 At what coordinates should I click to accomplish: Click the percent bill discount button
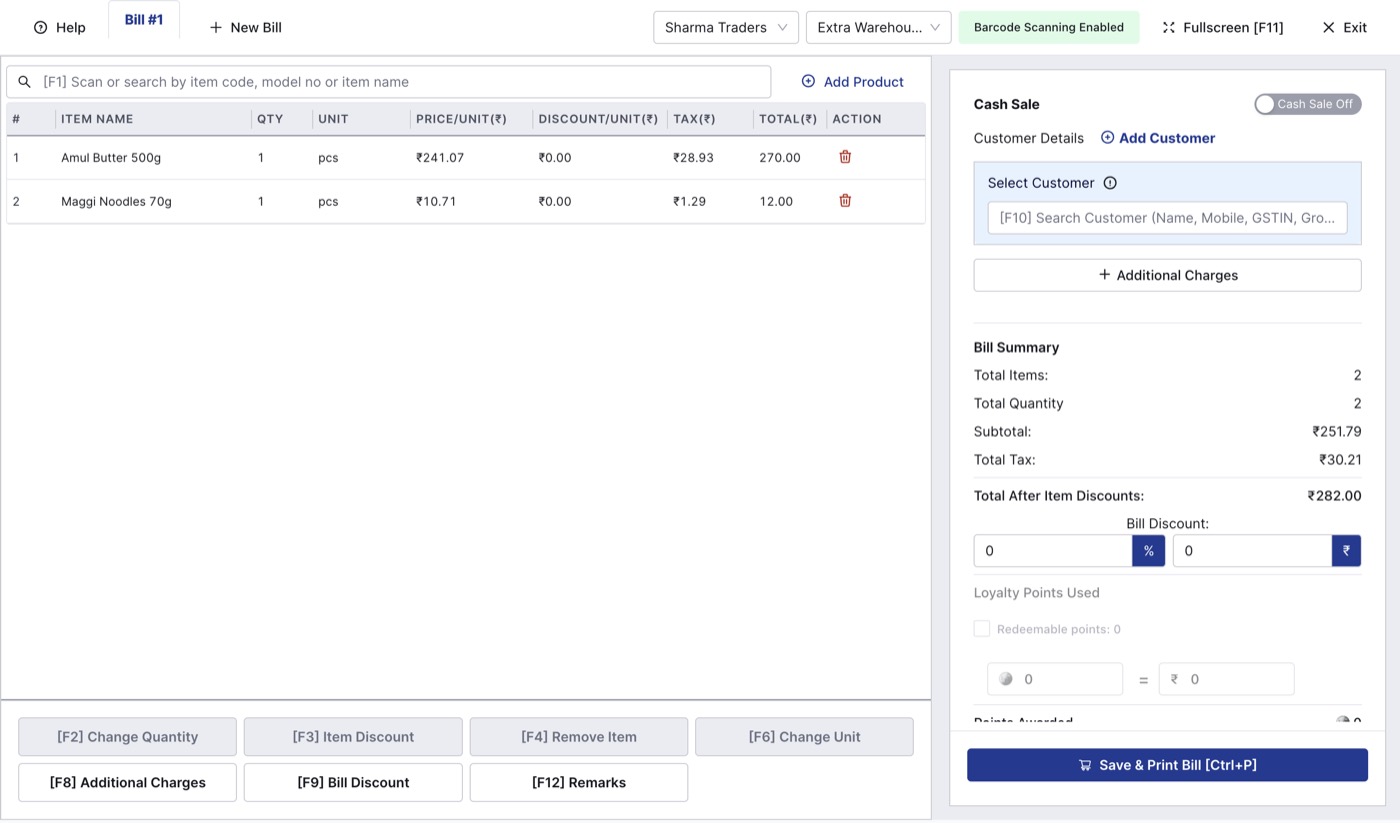pos(1149,551)
